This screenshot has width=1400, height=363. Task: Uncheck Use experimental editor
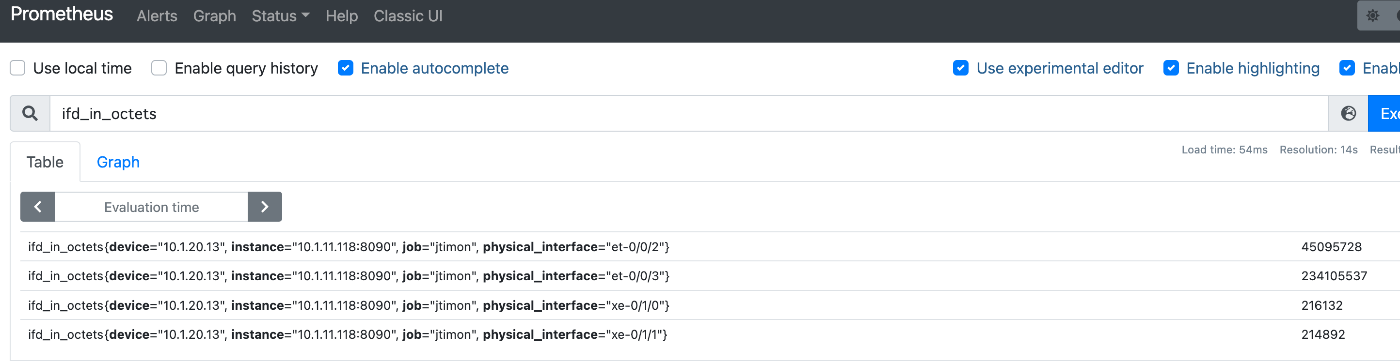pyautogui.click(x=961, y=68)
